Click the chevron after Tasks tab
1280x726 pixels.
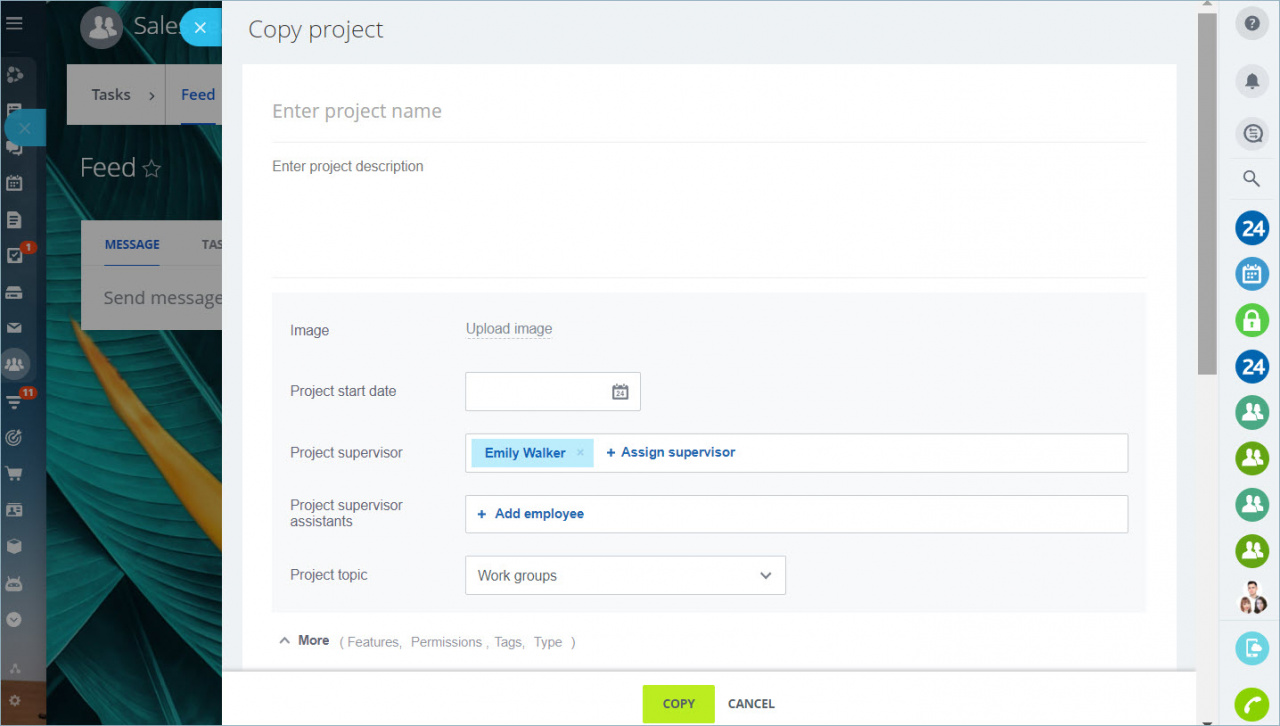pyautogui.click(x=152, y=96)
